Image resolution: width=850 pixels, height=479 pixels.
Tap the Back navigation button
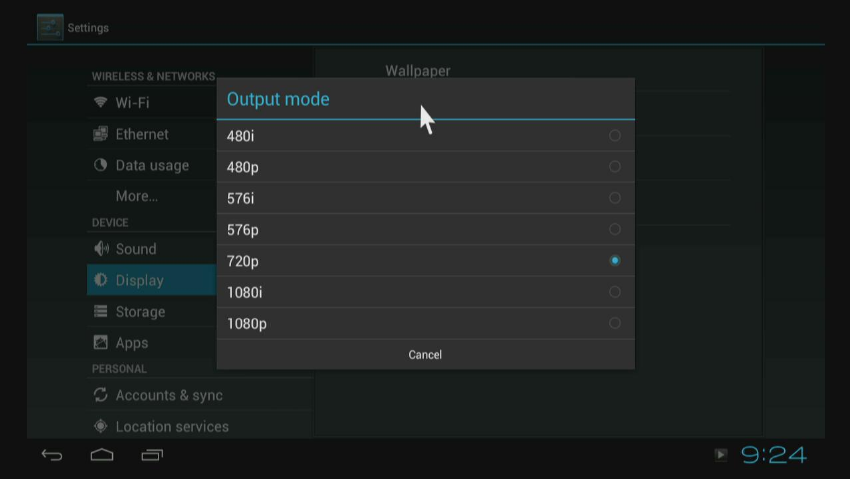(x=52, y=455)
